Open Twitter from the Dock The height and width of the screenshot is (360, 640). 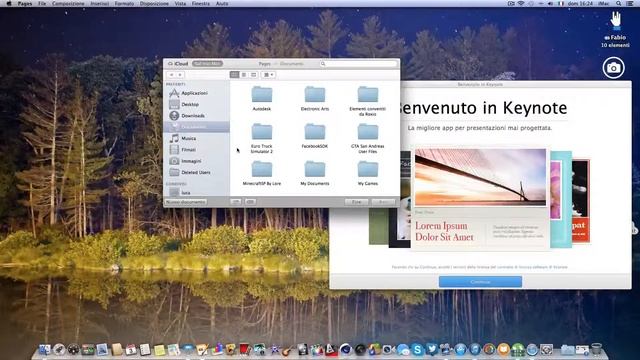(x=432, y=349)
